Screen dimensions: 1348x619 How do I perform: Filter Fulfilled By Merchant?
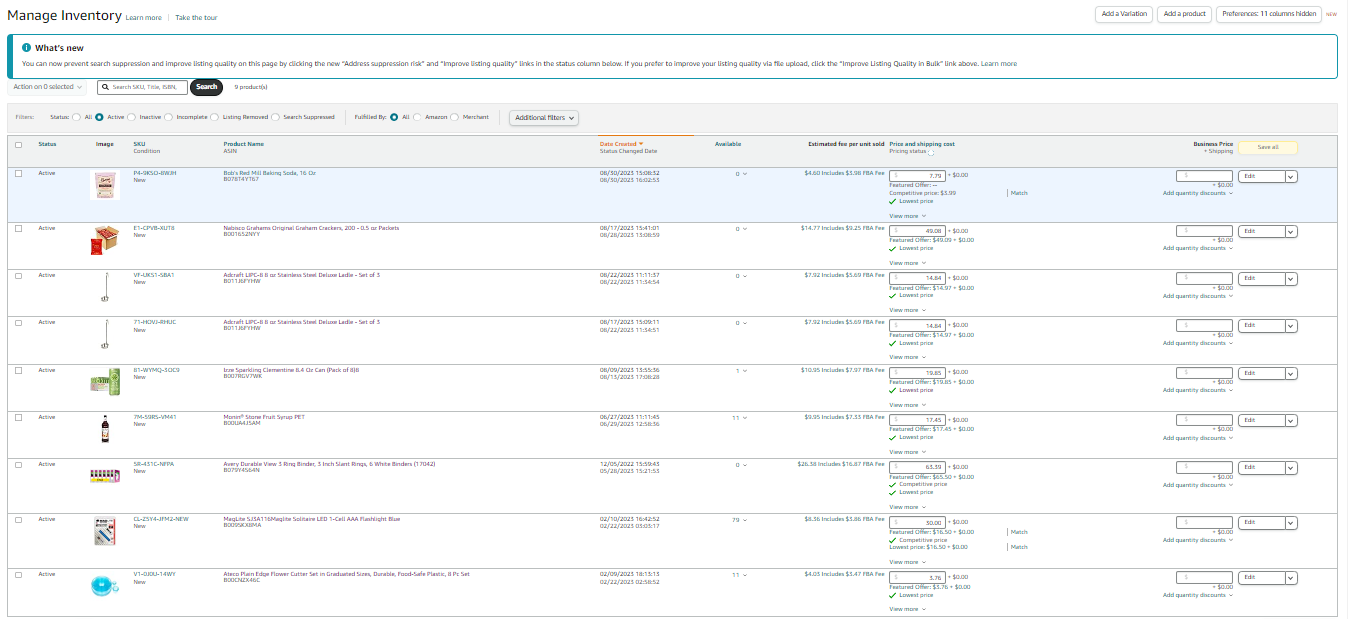click(x=455, y=117)
